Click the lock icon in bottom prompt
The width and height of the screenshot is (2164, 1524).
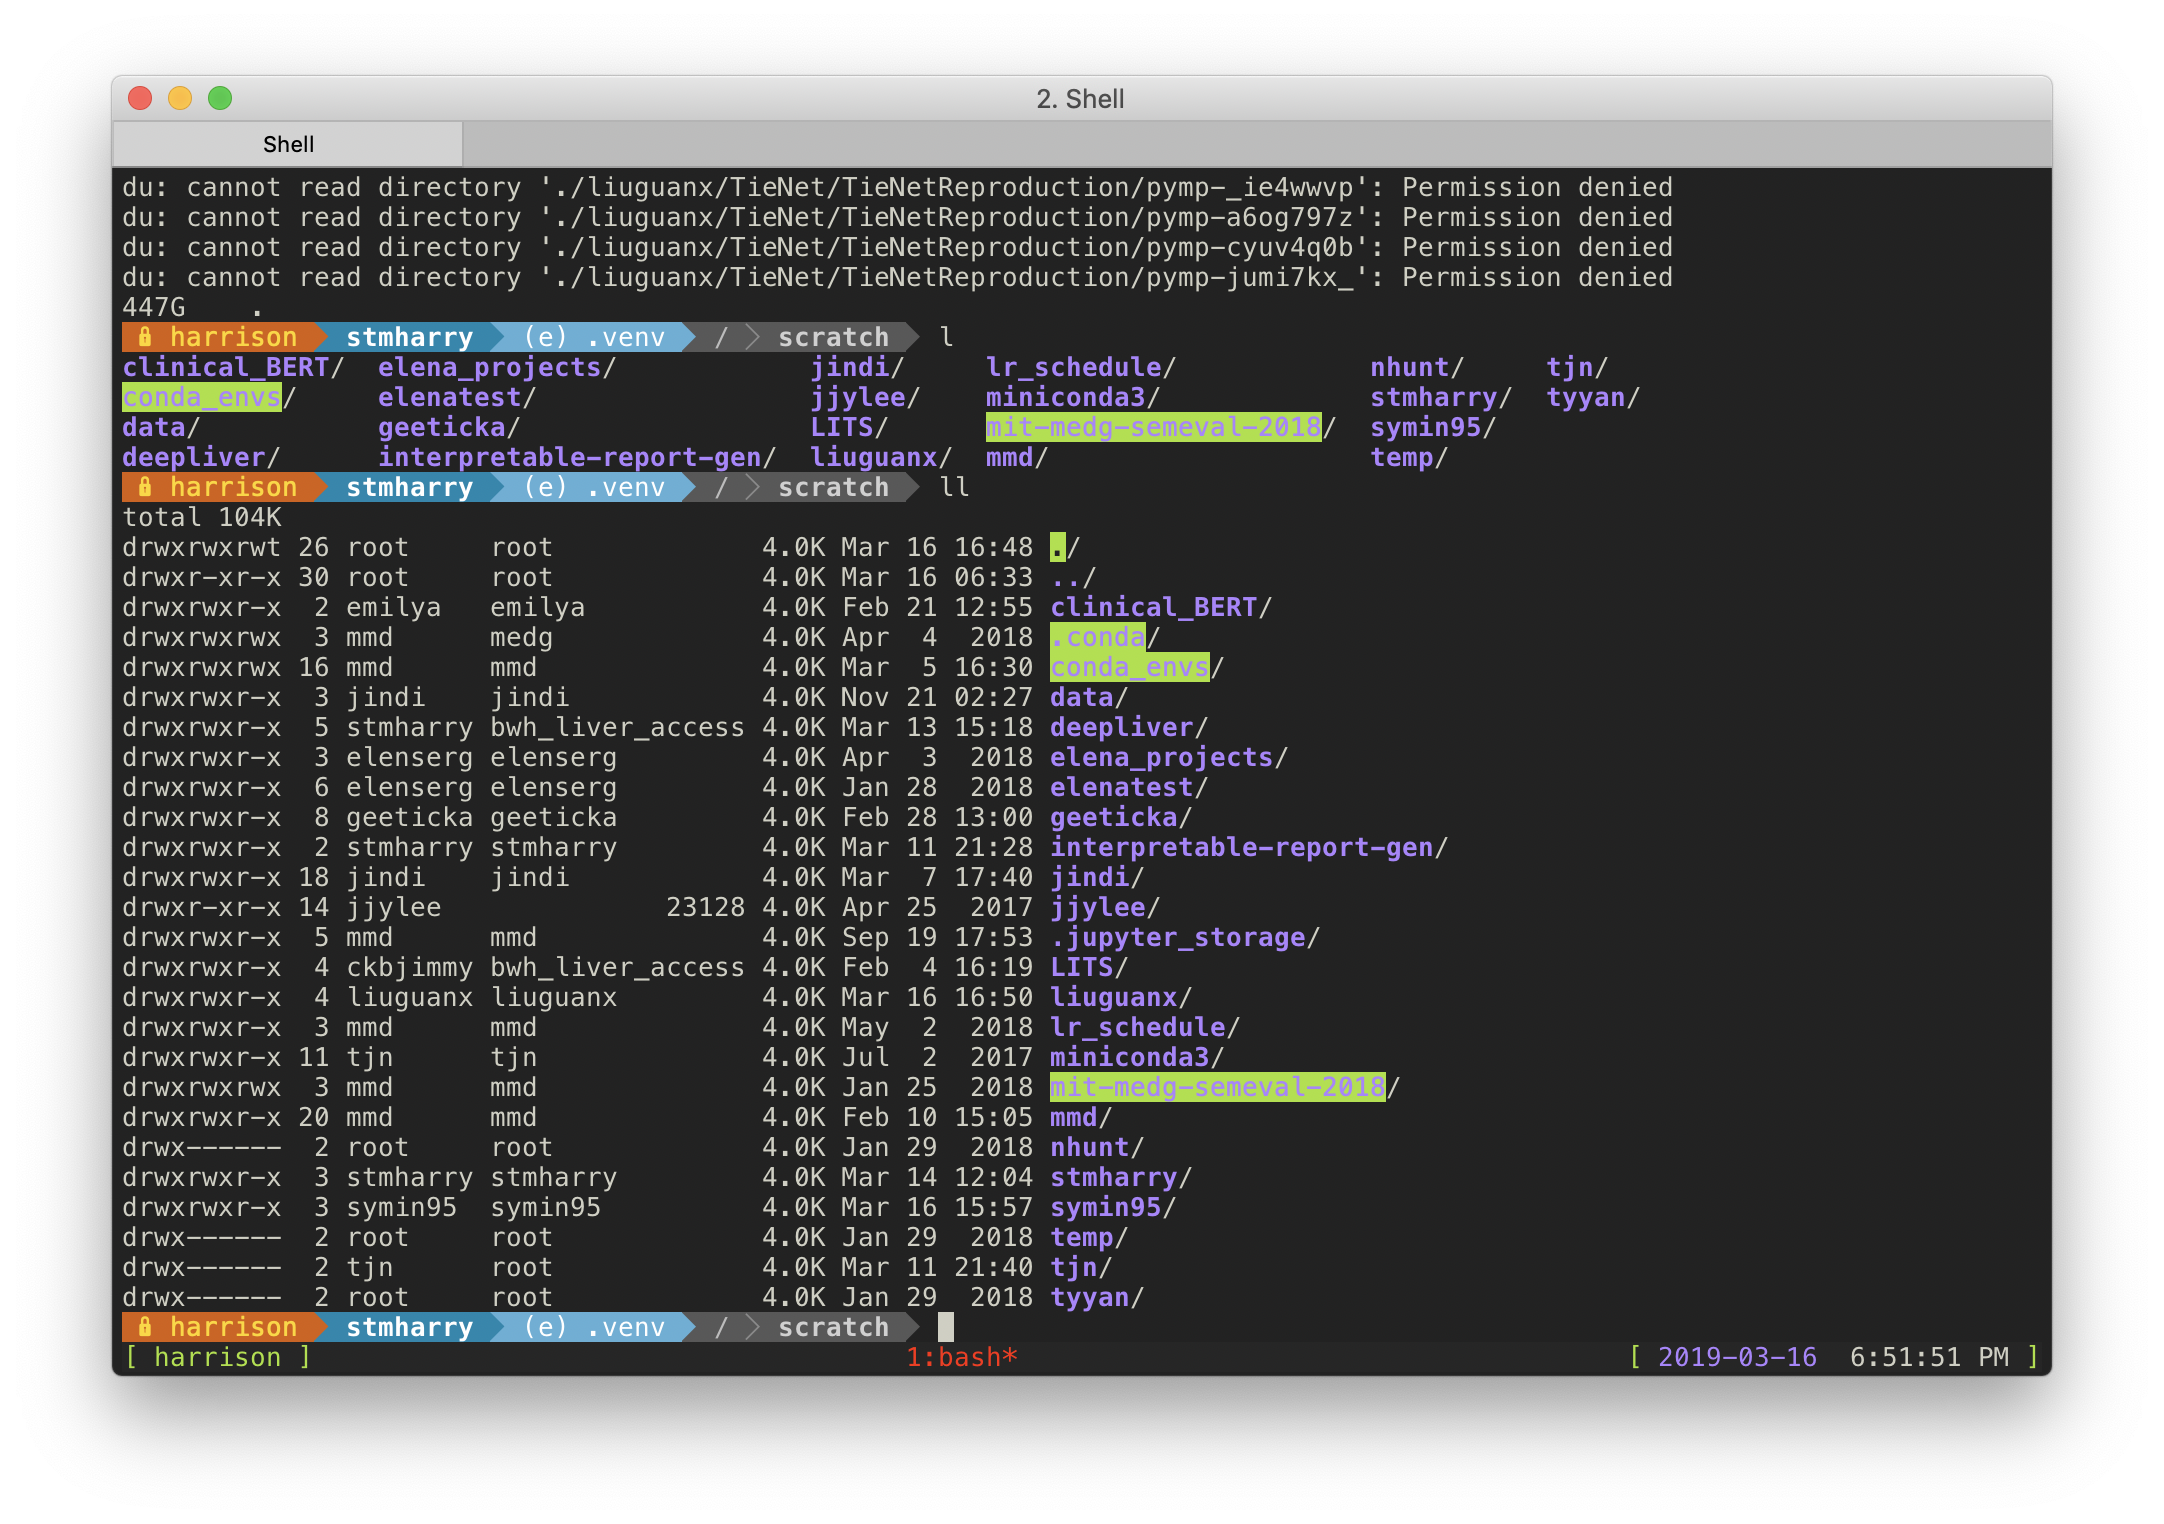[145, 1326]
